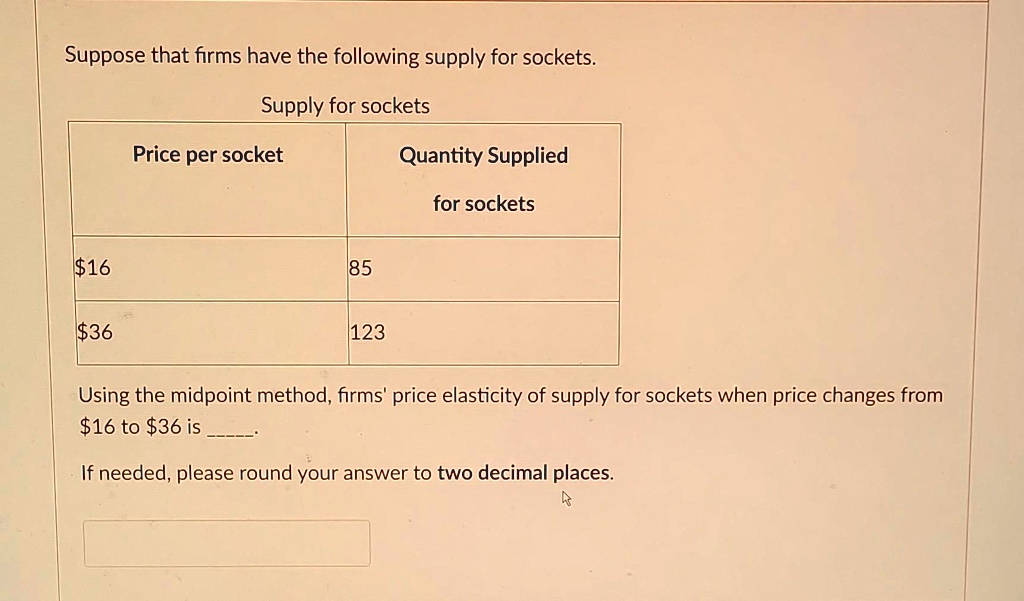Click the empty answer input box
Image resolution: width=1024 pixels, height=601 pixels.
[x=227, y=543]
